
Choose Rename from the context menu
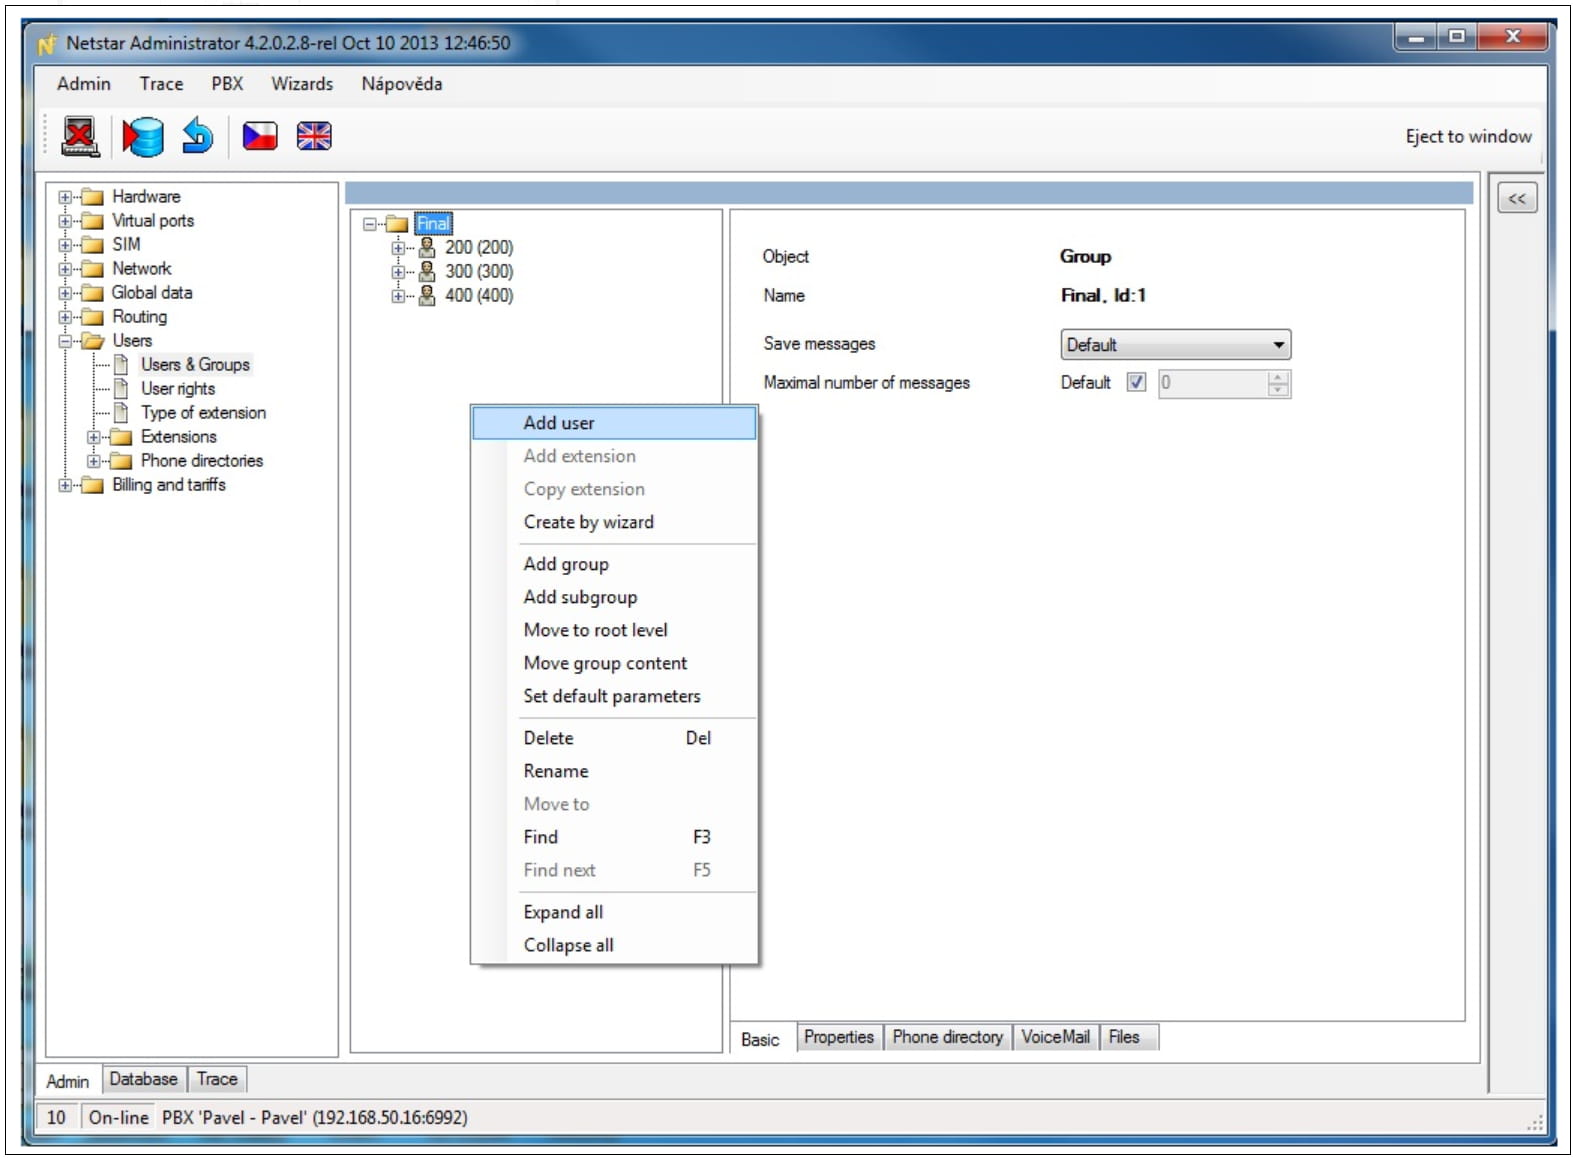point(614,771)
